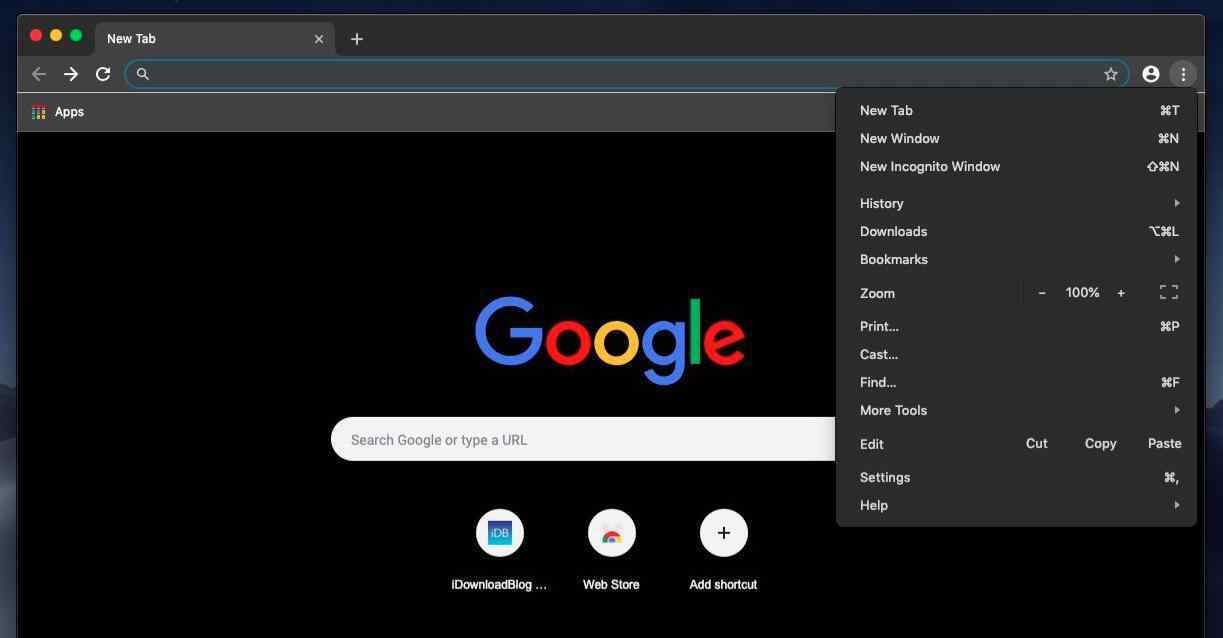Click Paste in the Edit row
Screen dimensions: 1223x638
(x=1165, y=443)
